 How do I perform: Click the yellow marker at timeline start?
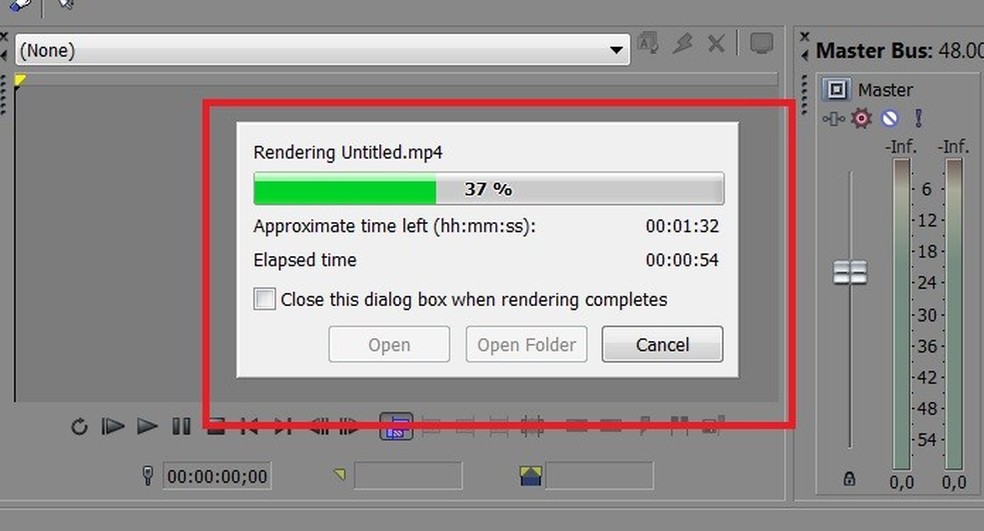point(19,80)
